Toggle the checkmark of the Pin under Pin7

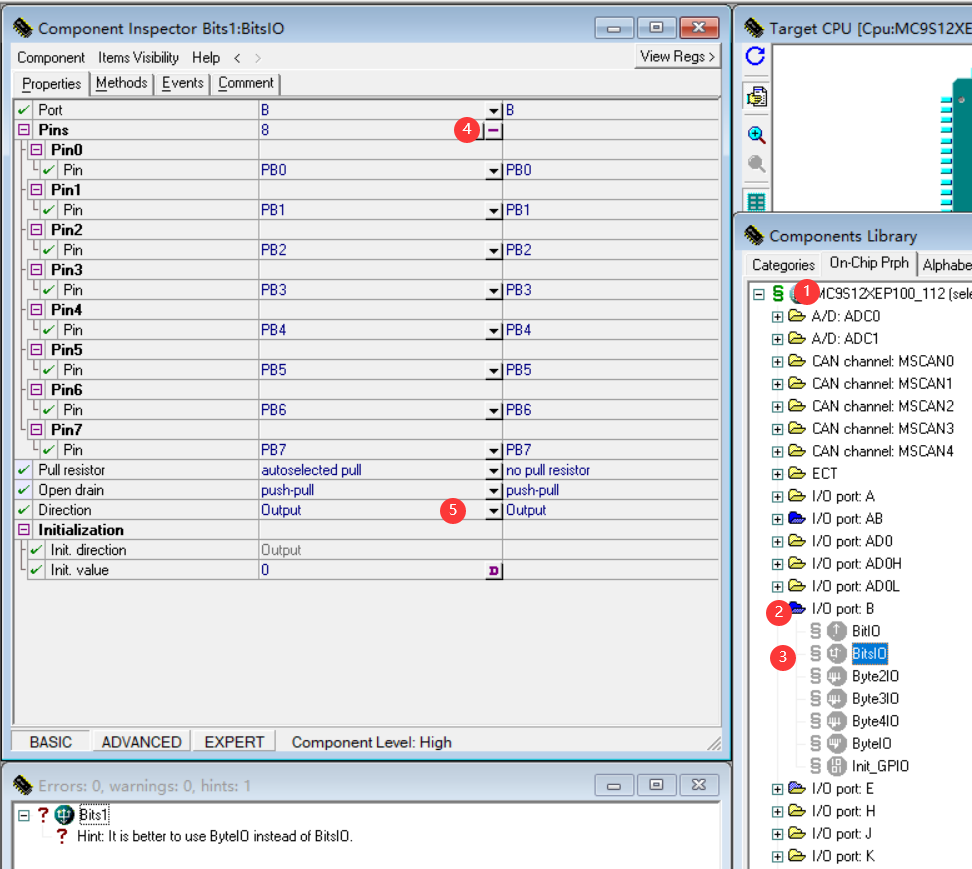49,450
